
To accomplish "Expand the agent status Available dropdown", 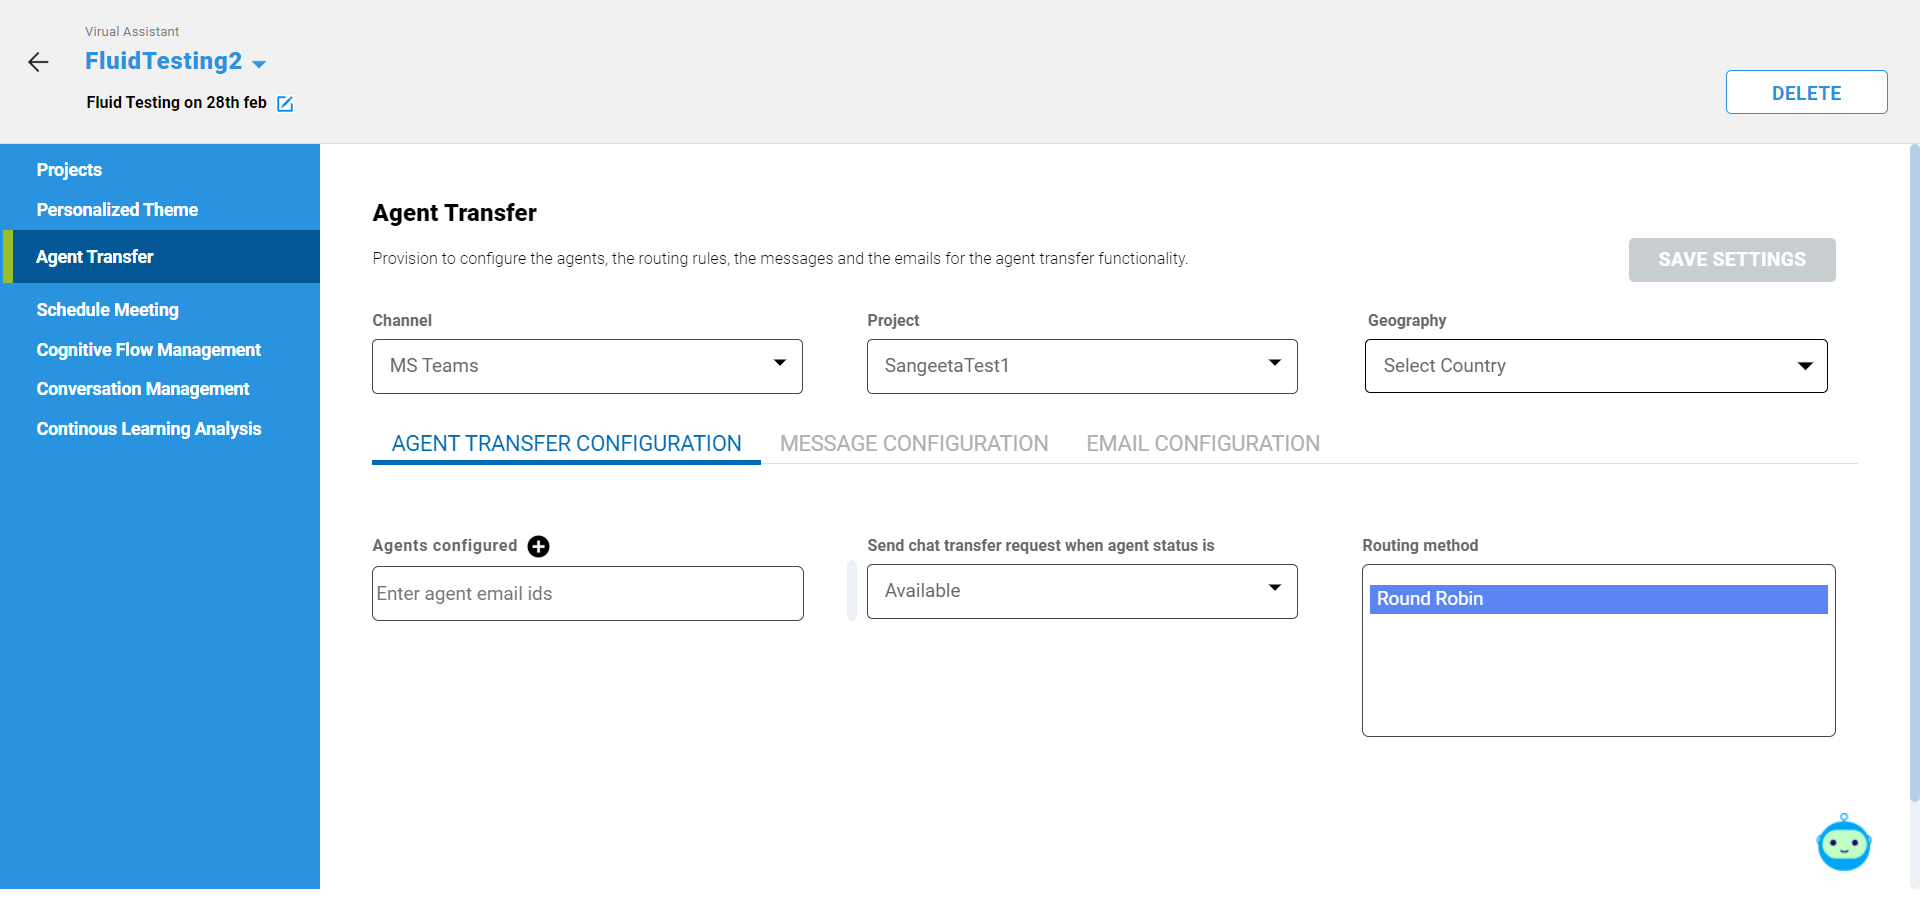I will pos(1082,591).
